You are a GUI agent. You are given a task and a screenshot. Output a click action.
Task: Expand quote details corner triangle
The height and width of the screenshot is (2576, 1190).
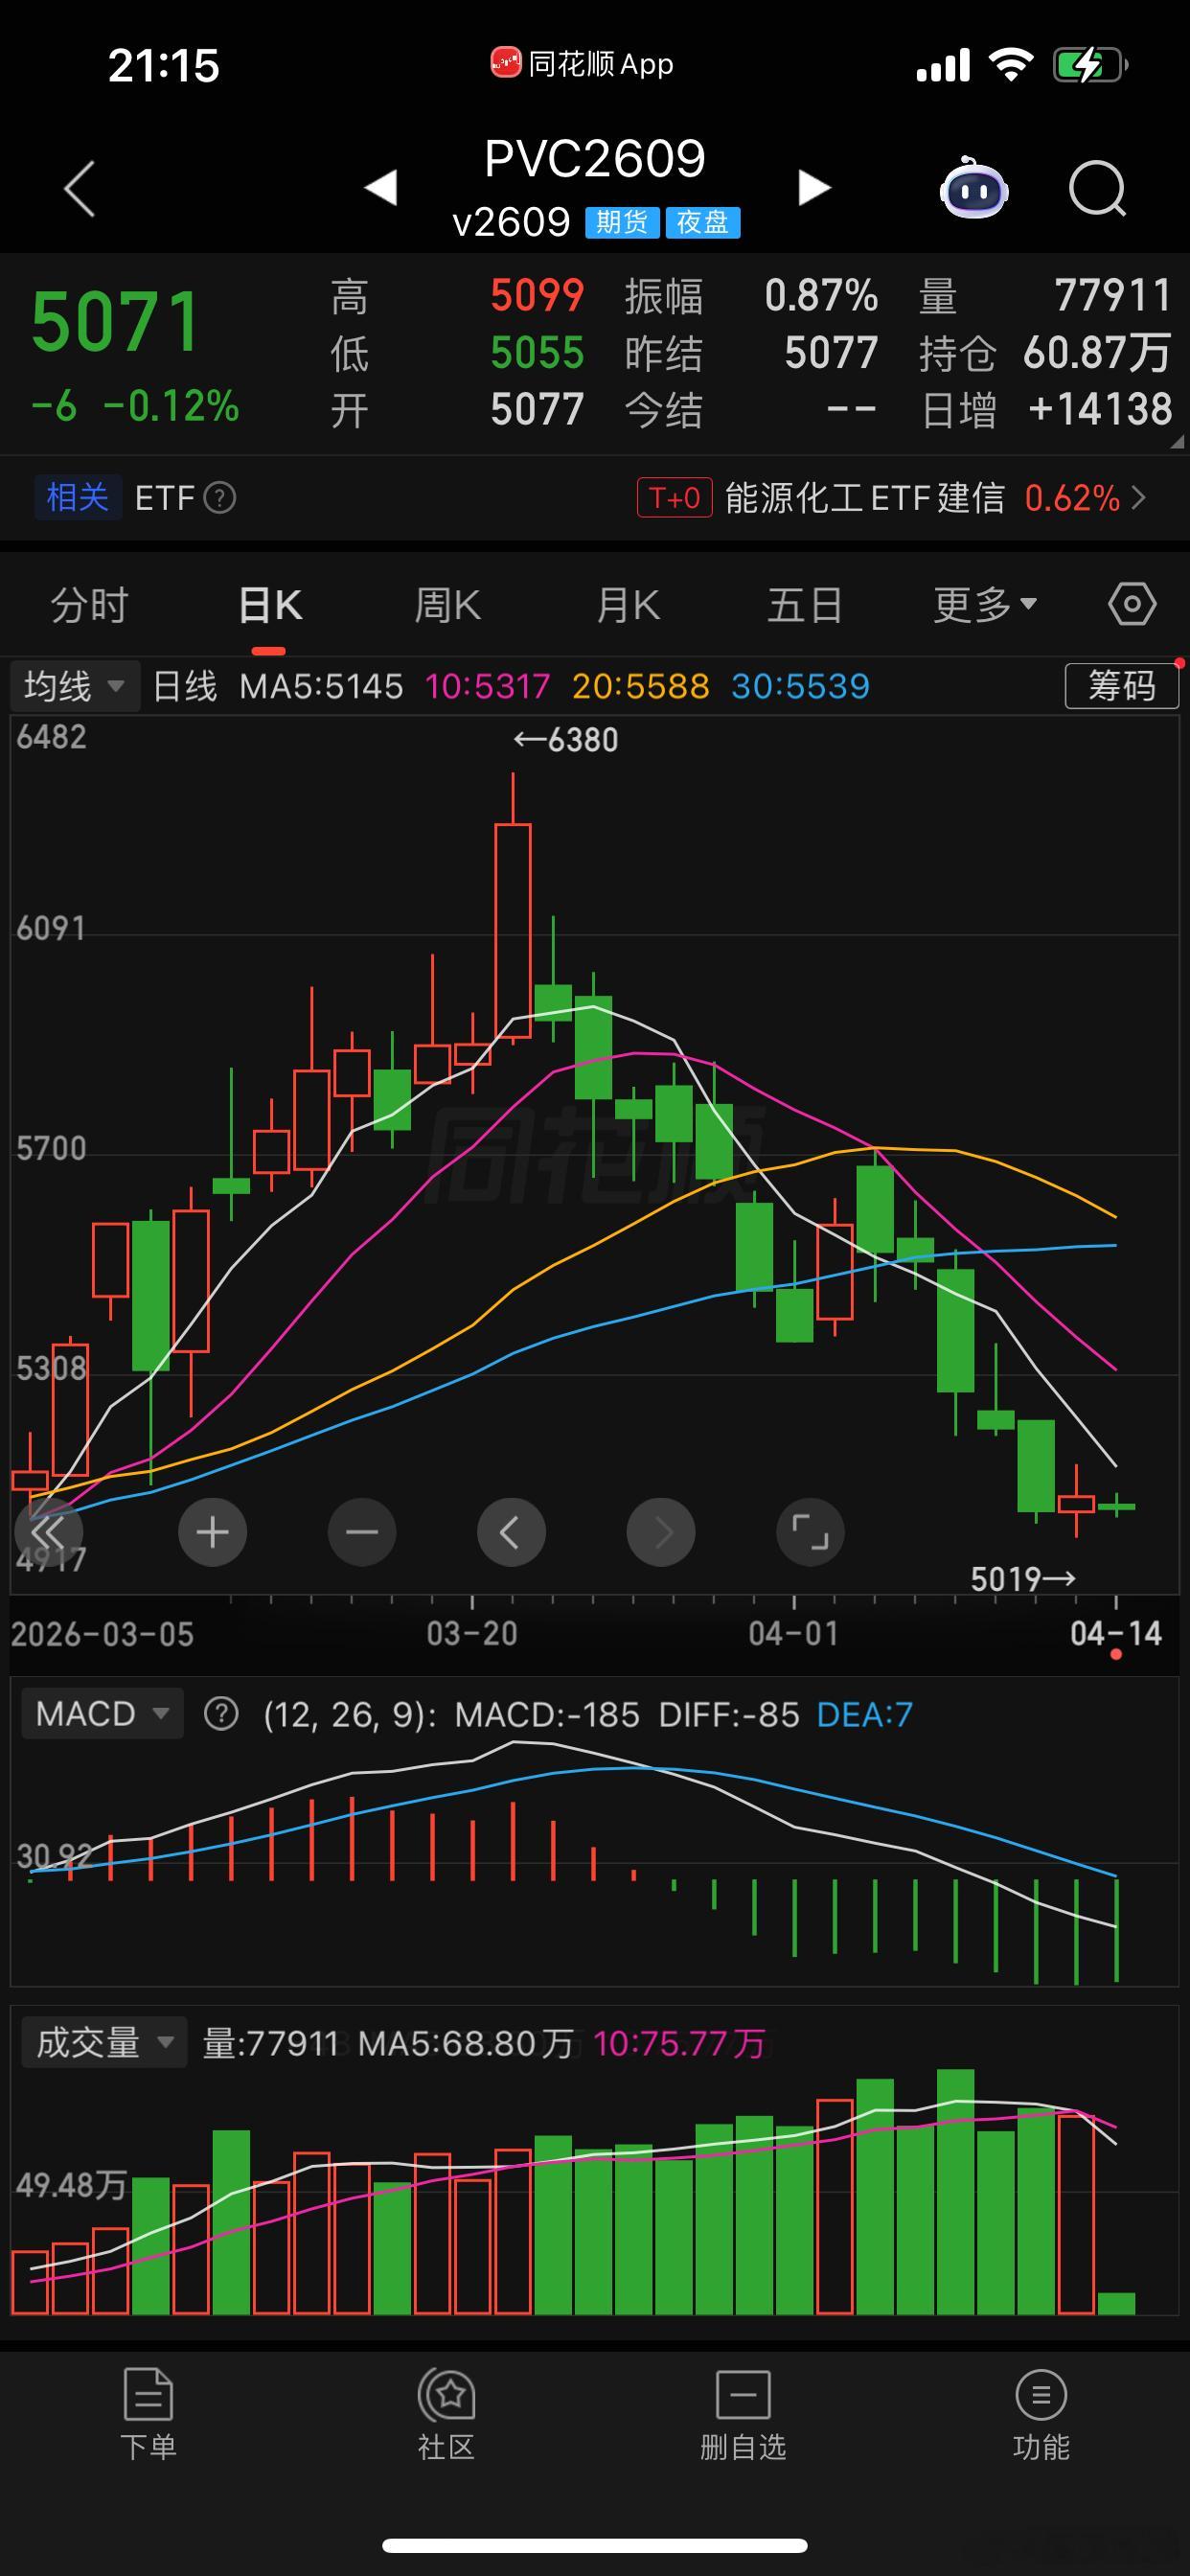tap(1176, 441)
